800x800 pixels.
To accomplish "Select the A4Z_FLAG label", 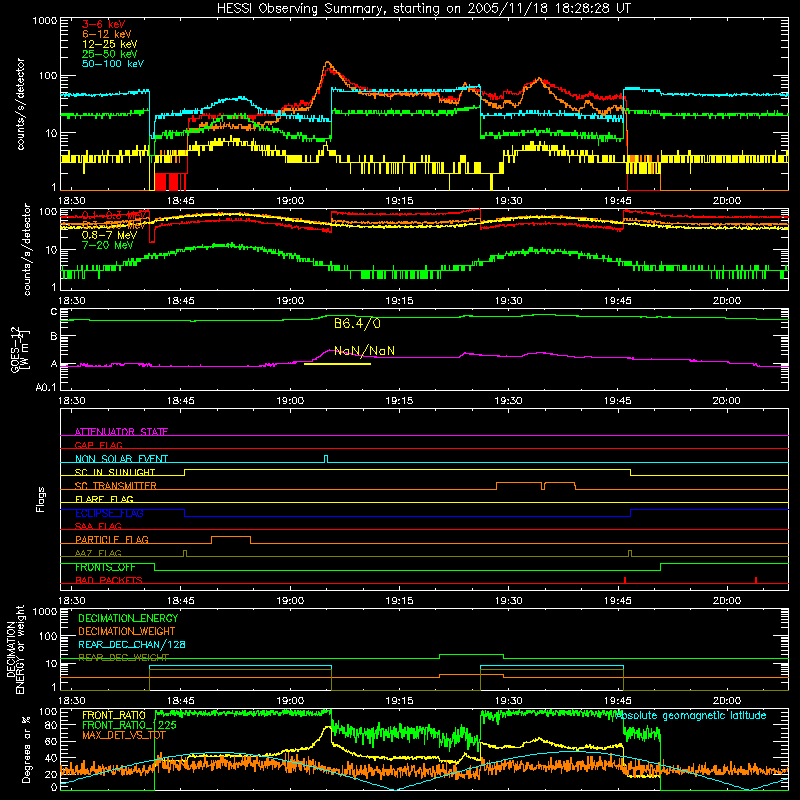I will (98, 553).
